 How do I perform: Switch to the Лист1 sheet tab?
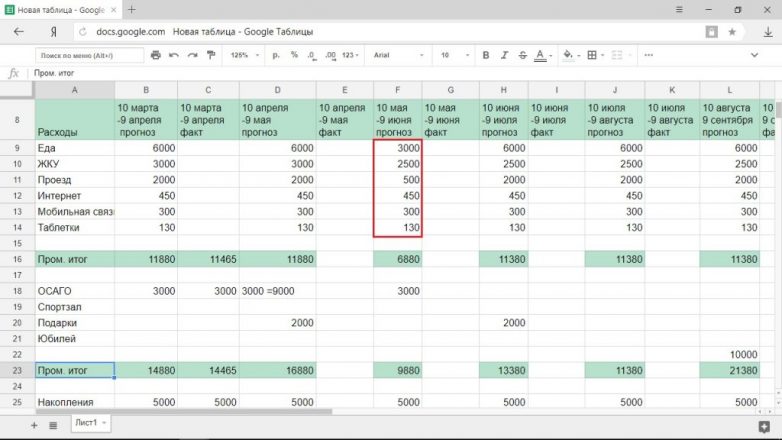[x=90, y=424]
